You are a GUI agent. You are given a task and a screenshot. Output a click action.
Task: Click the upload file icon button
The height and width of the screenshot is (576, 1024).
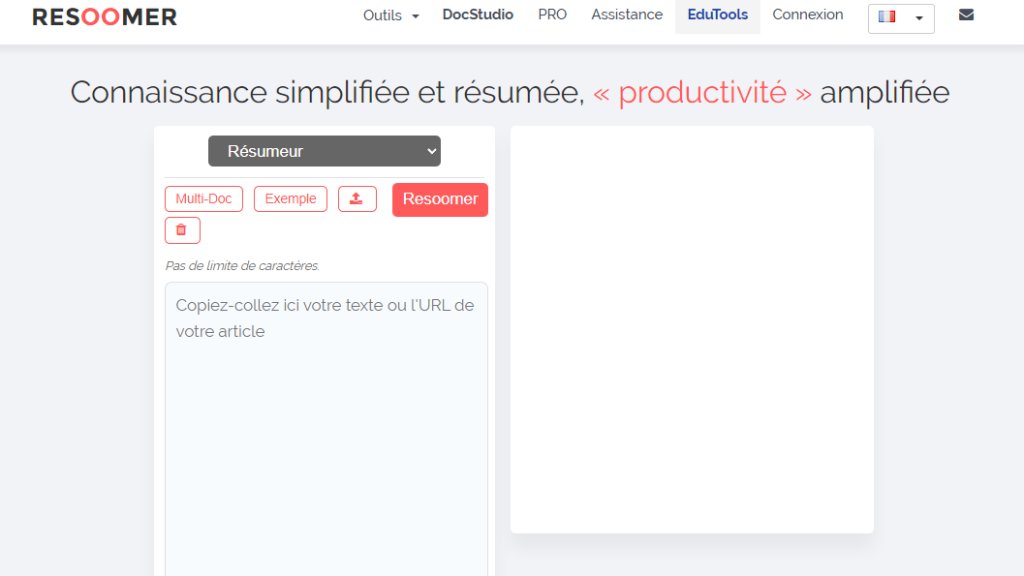[x=357, y=199]
